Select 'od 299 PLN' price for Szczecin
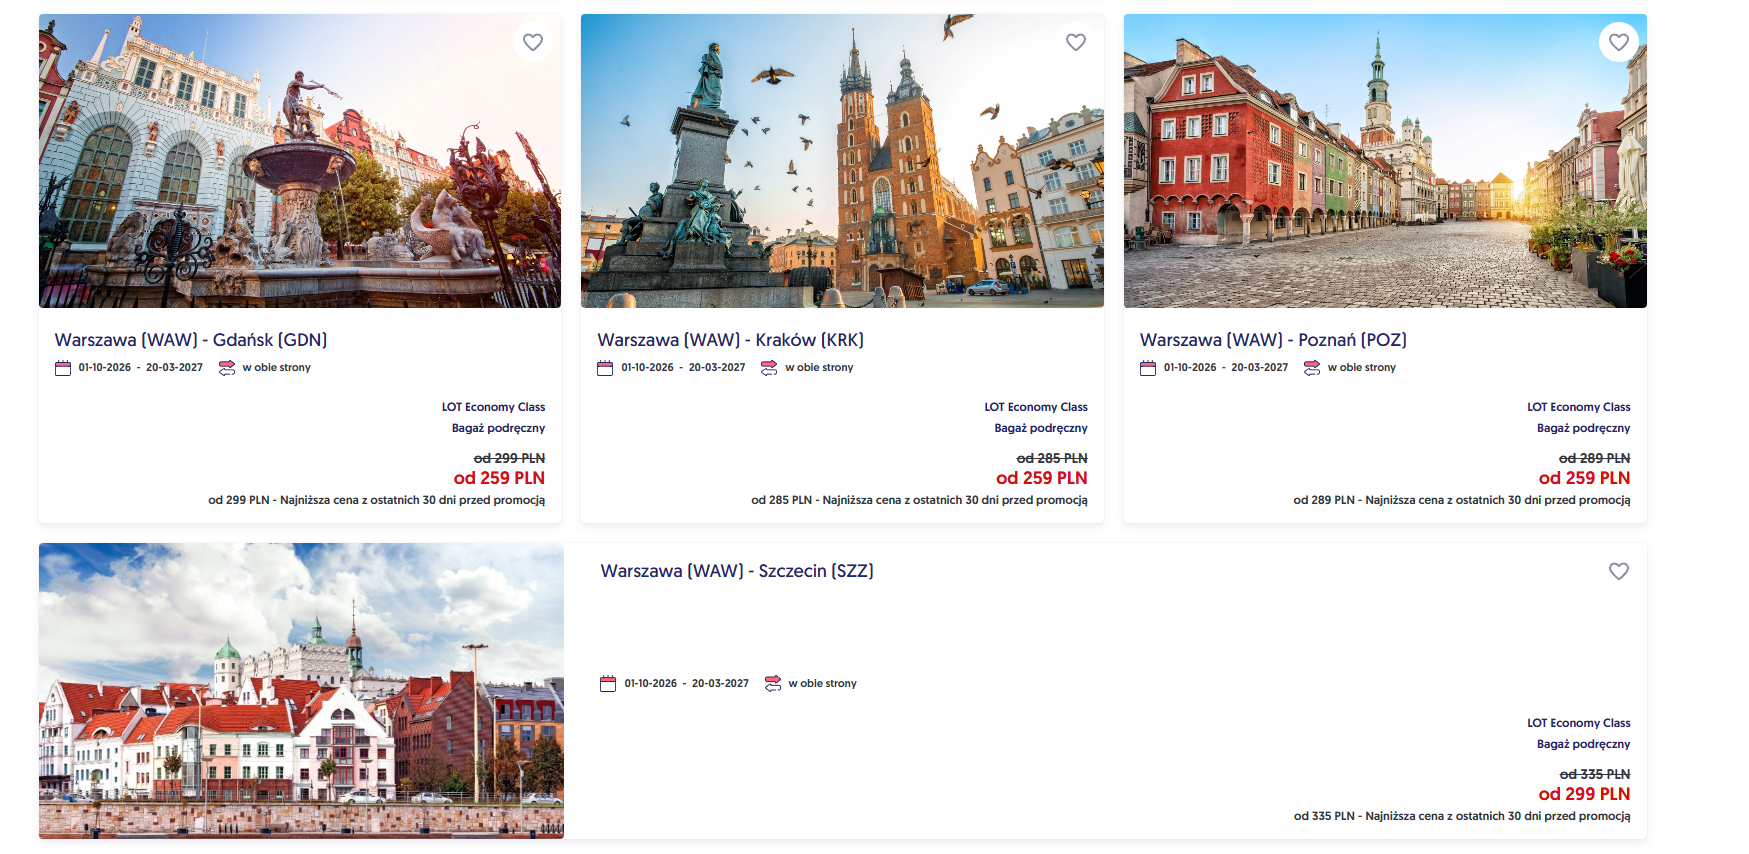 click(1584, 794)
